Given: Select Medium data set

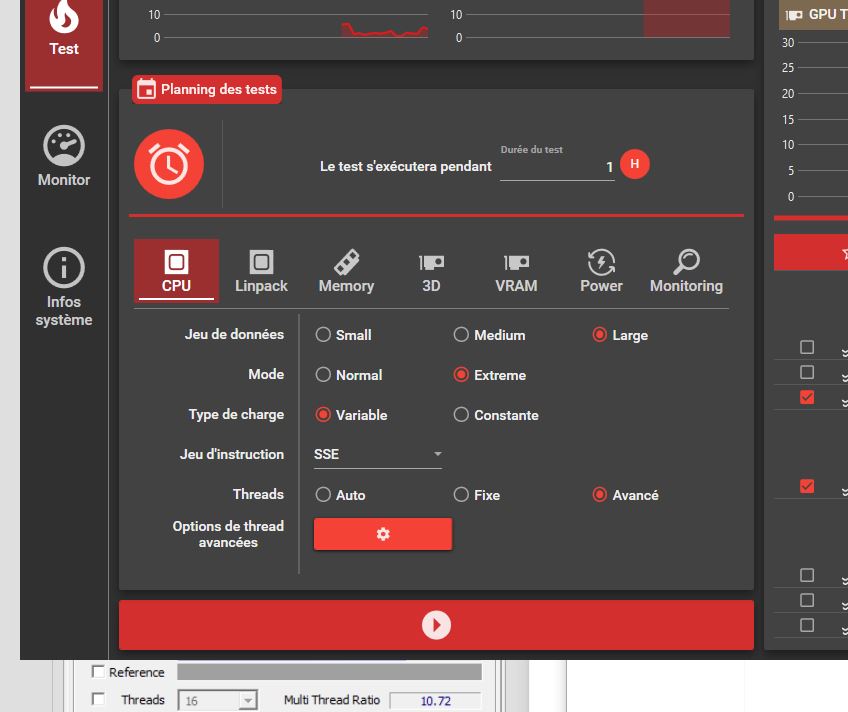Looking at the screenshot, I should point(489,335).
